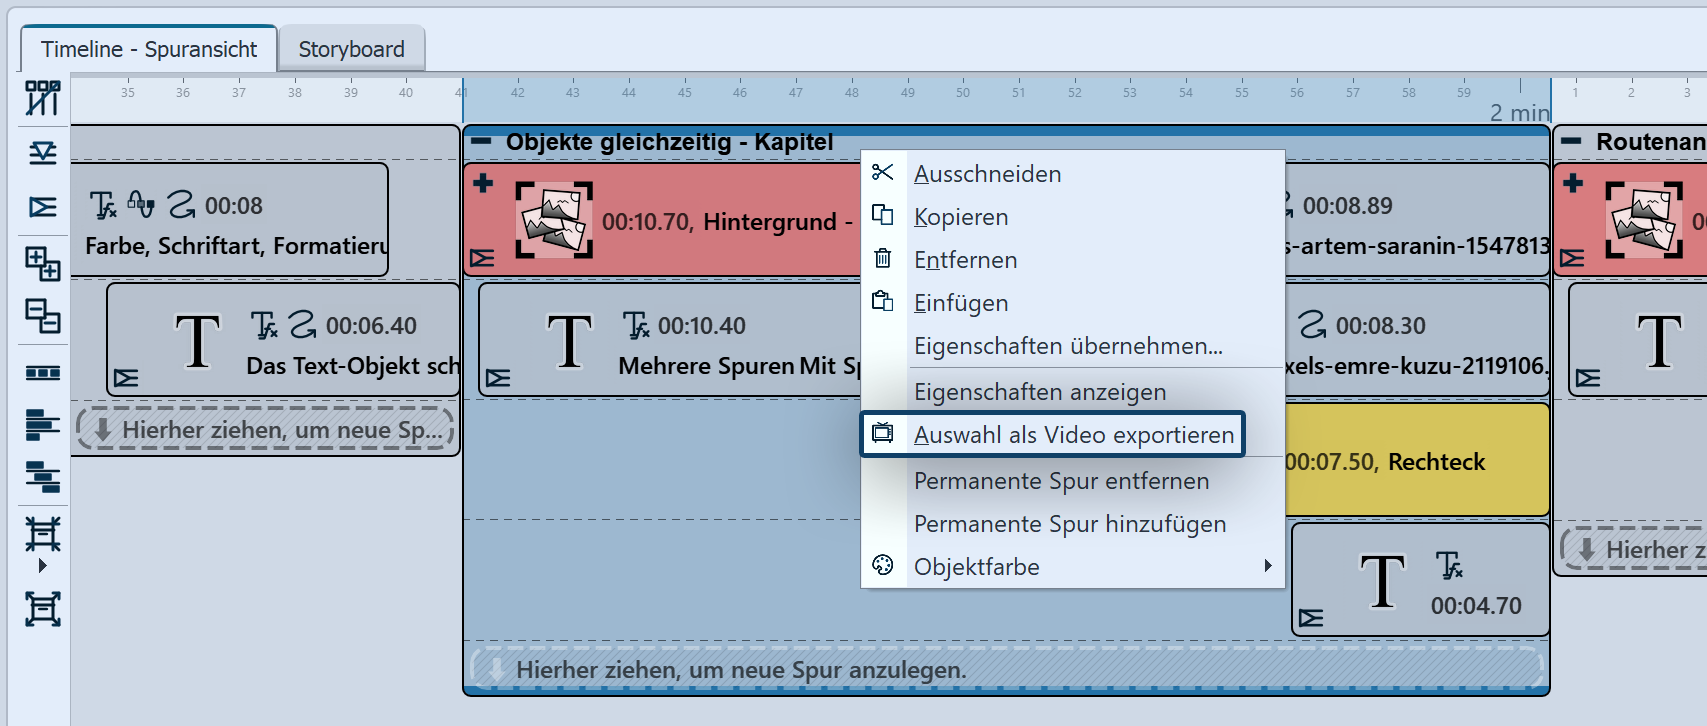This screenshot has height=726, width=1707.
Task: Click the trash icon beside Entfernen
Action: [x=882, y=258]
